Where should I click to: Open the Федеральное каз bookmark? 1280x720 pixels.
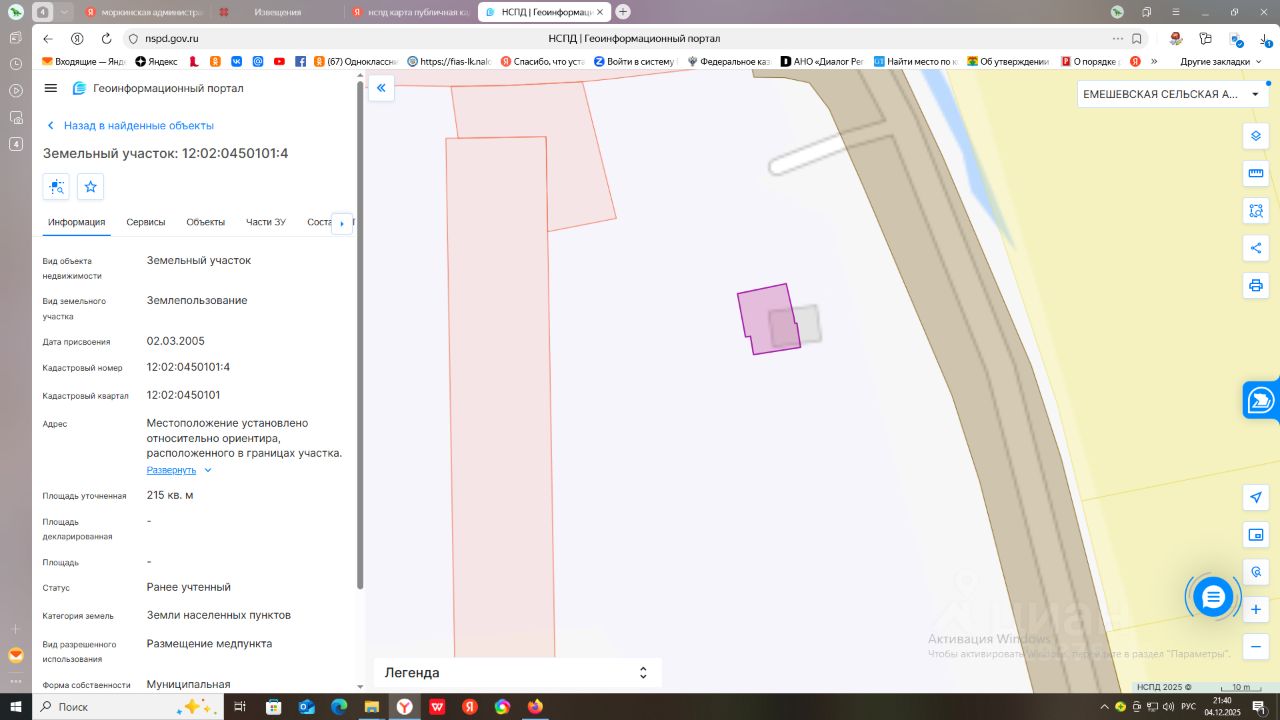[729, 61]
